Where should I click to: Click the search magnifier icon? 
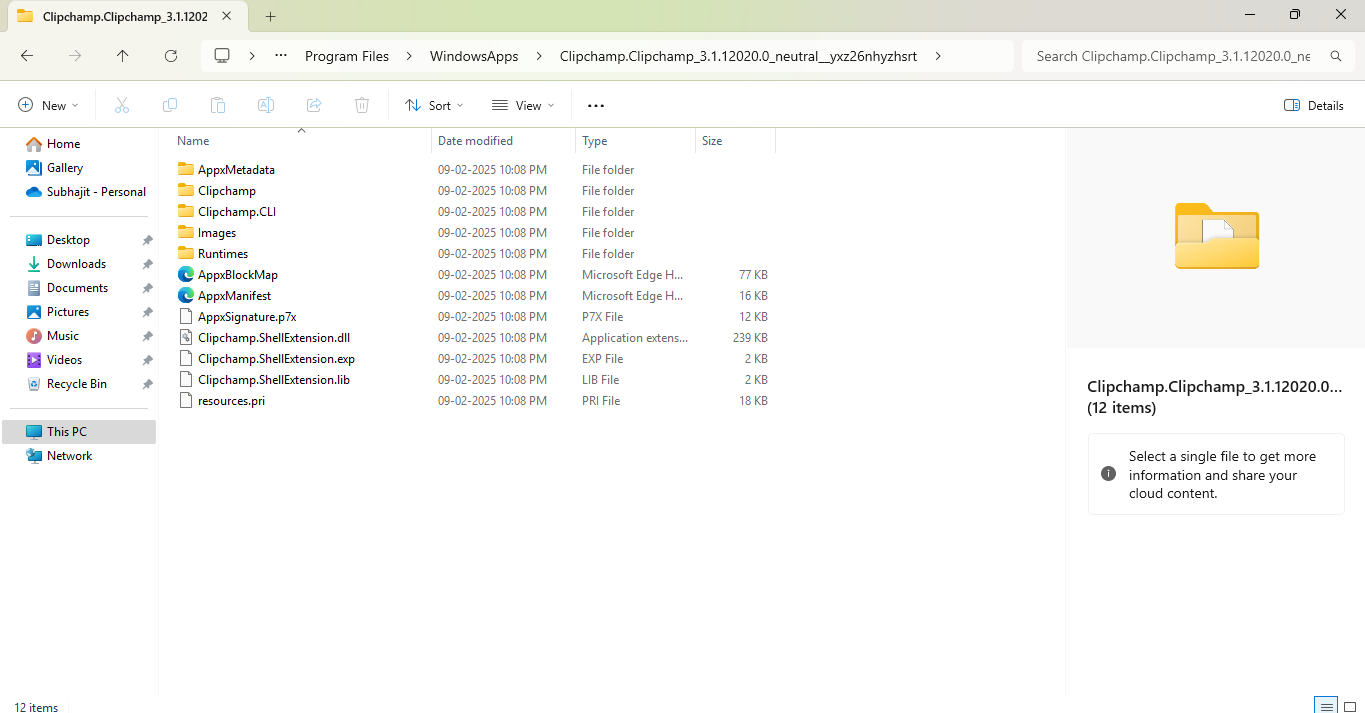tap(1335, 56)
